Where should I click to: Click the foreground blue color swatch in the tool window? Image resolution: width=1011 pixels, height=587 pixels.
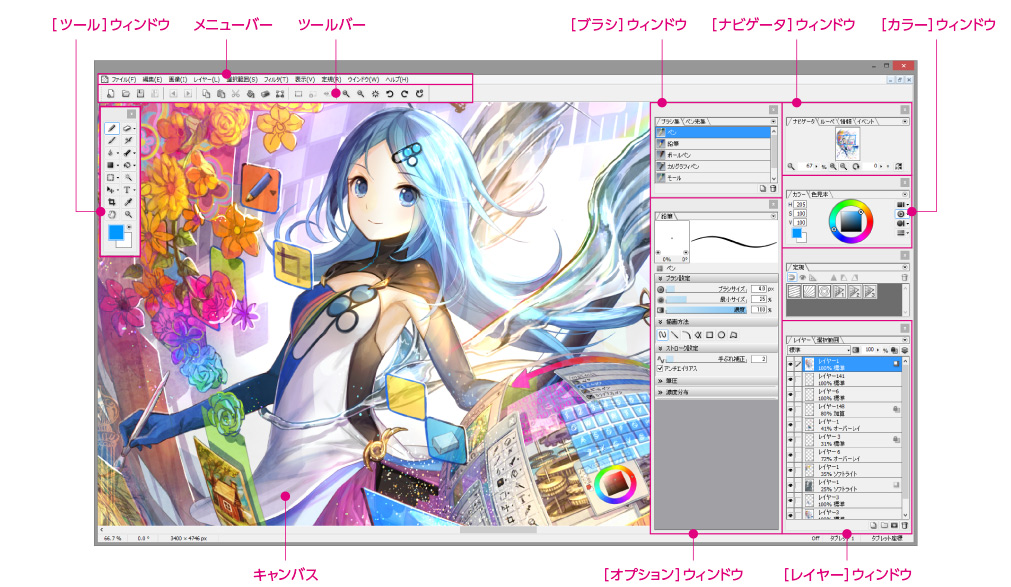point(115,232)
